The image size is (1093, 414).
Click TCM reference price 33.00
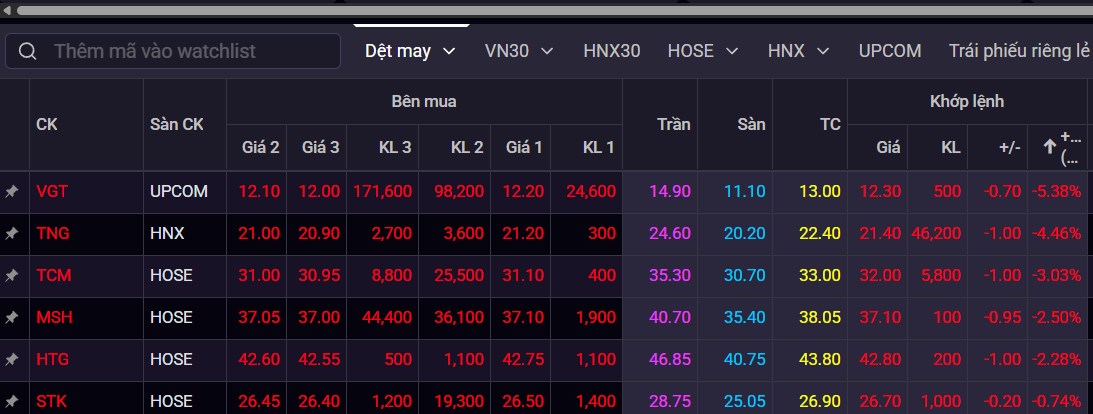pos(820,275)
